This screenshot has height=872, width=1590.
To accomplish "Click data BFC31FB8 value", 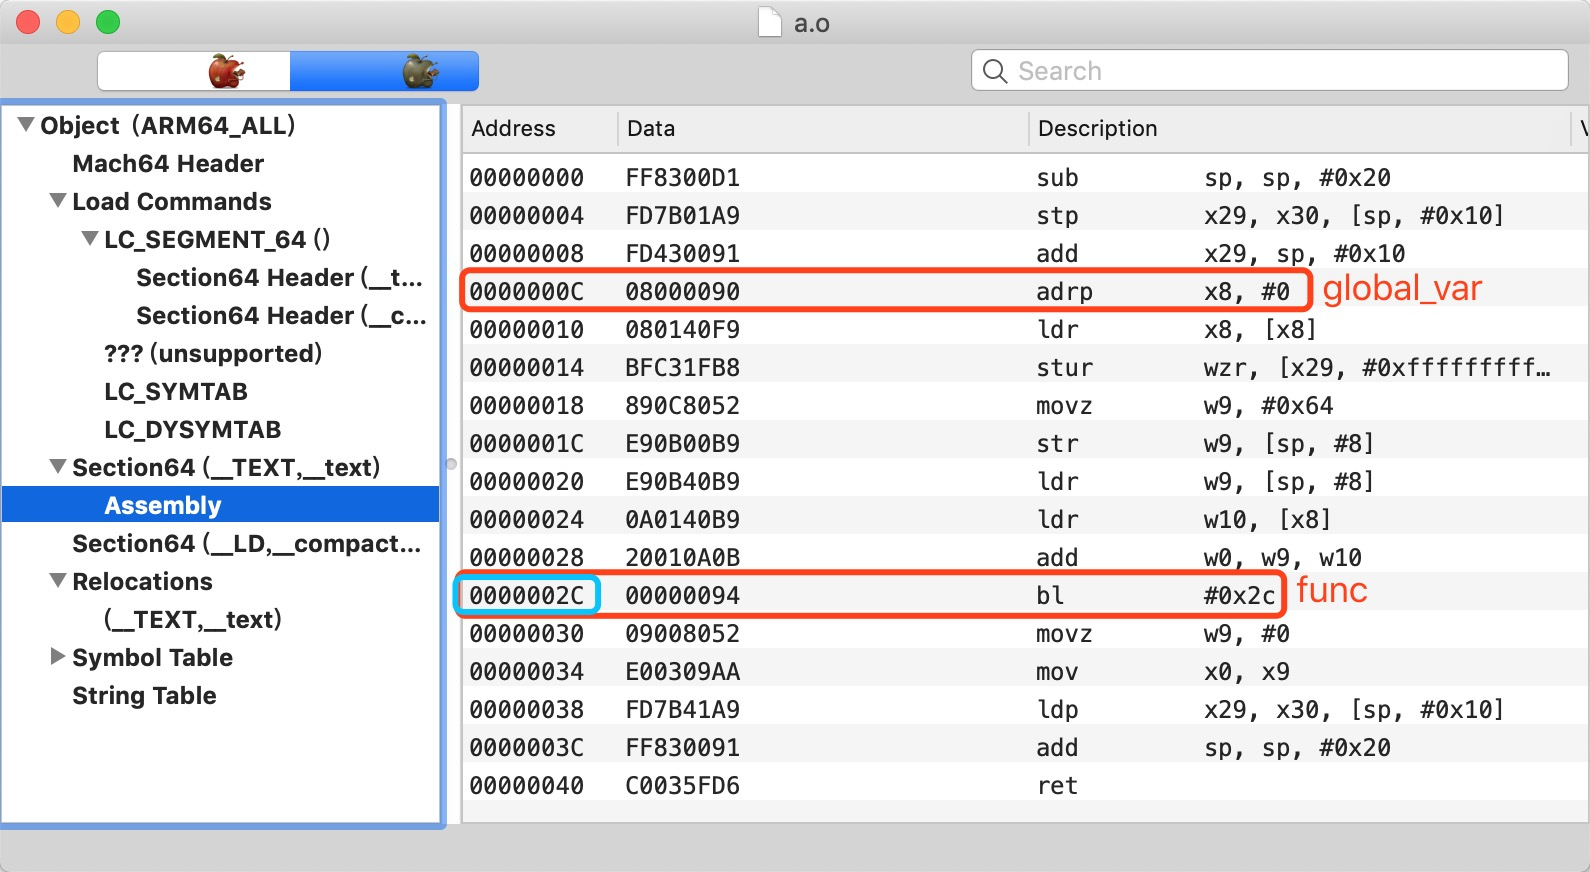I will [x=683, y=367].
